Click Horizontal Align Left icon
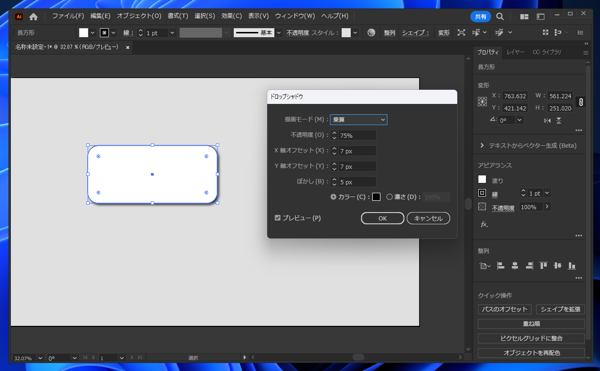The image size is (600, 371). point(501,265)
